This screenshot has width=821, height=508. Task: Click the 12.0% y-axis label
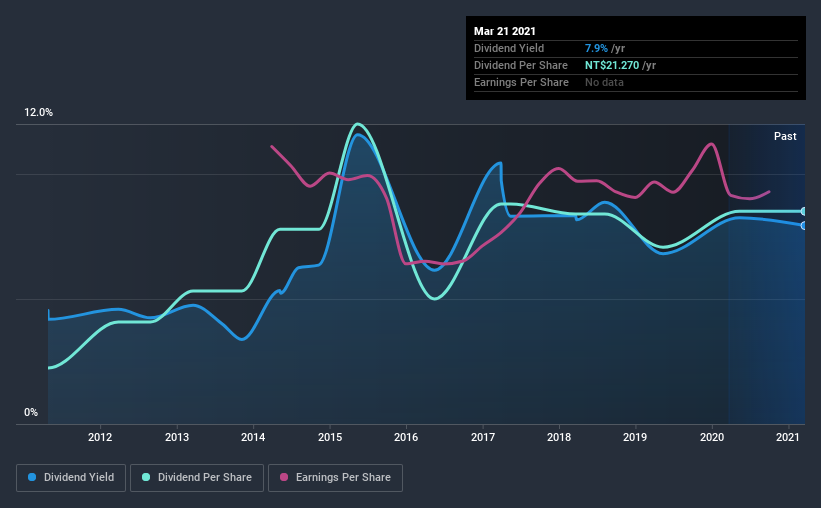pos(38,112)
